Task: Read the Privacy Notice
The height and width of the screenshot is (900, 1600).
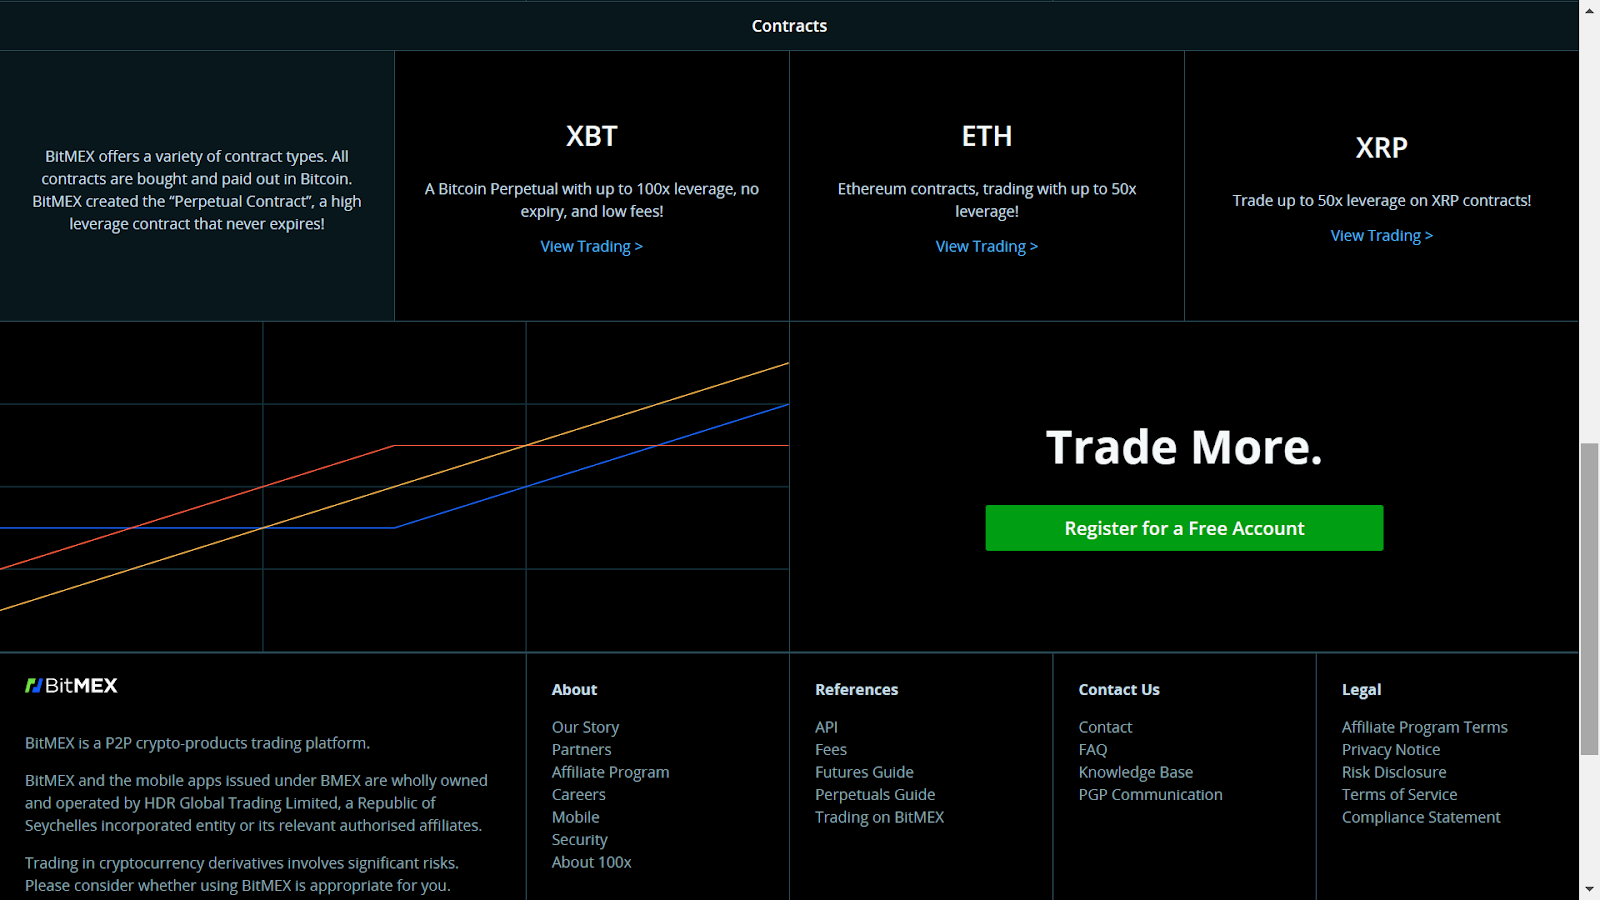Action: pos(1391,749)
